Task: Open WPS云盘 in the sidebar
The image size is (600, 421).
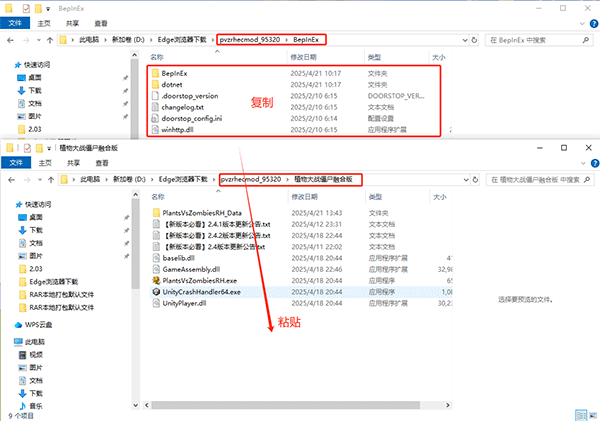Action: coord(36,325)
